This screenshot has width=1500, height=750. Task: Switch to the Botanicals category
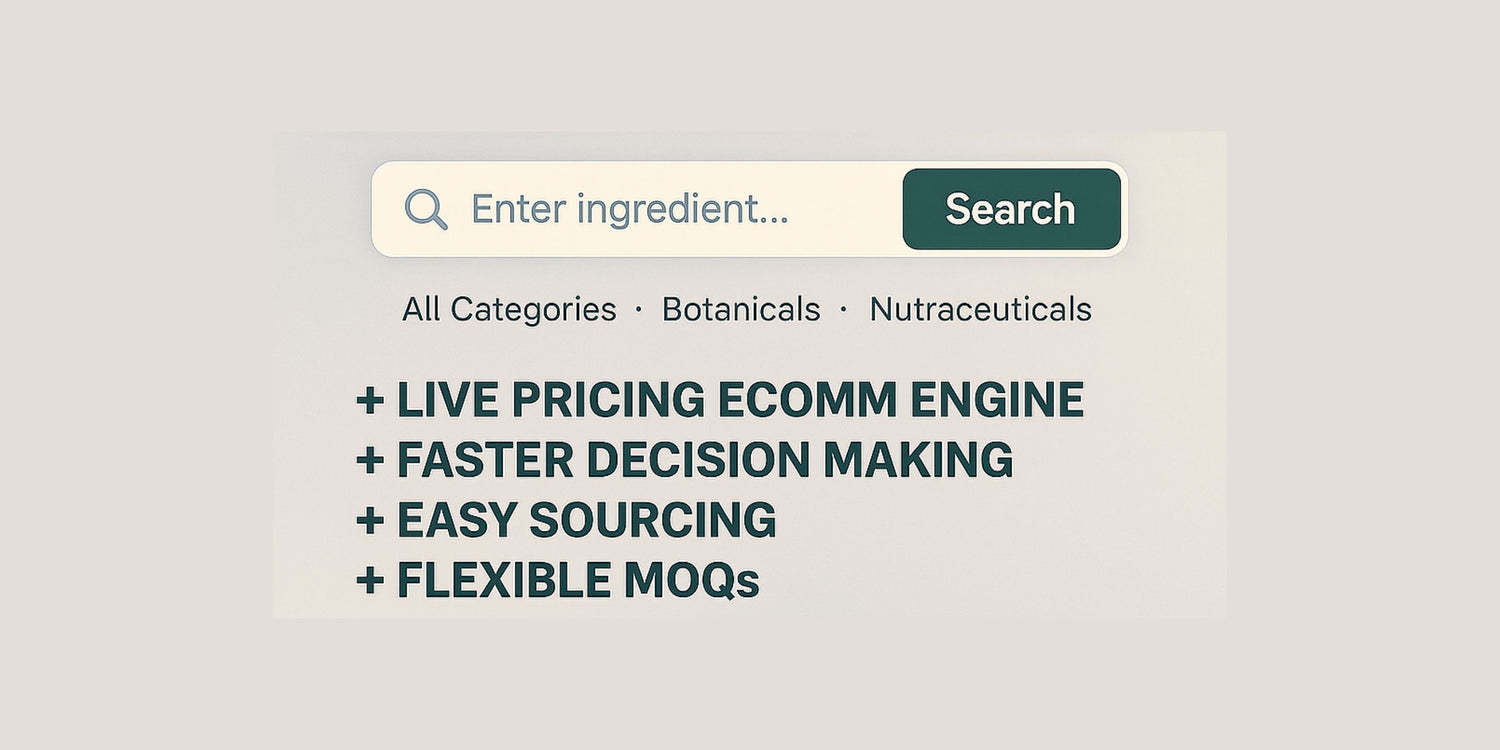coord(741,310)
